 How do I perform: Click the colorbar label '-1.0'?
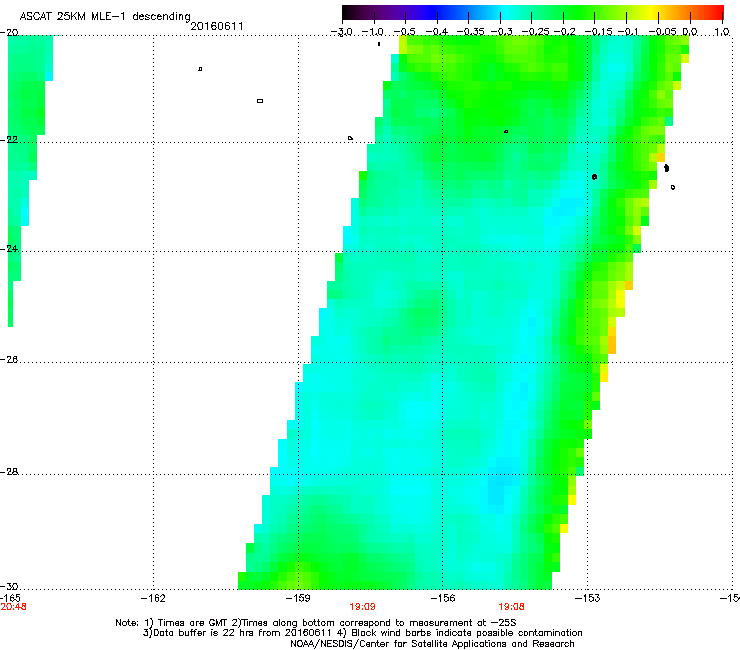[372, 32]
